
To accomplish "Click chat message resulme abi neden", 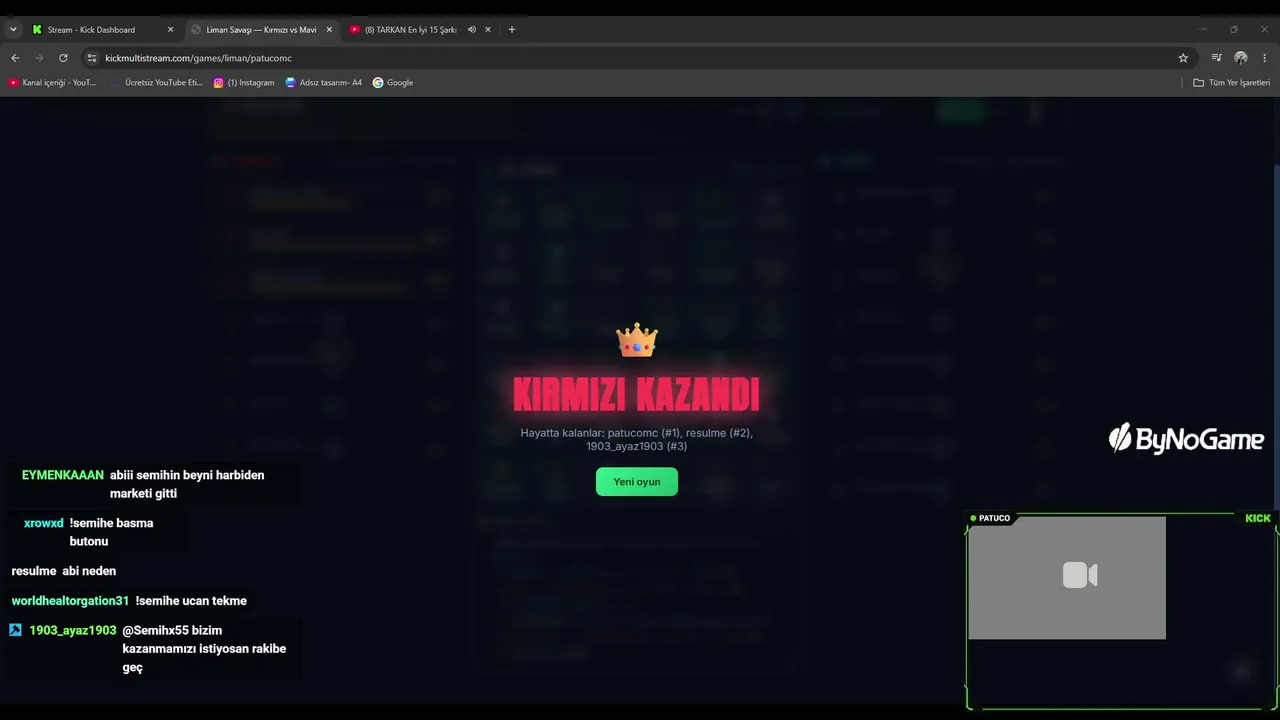I will [64, 571].
